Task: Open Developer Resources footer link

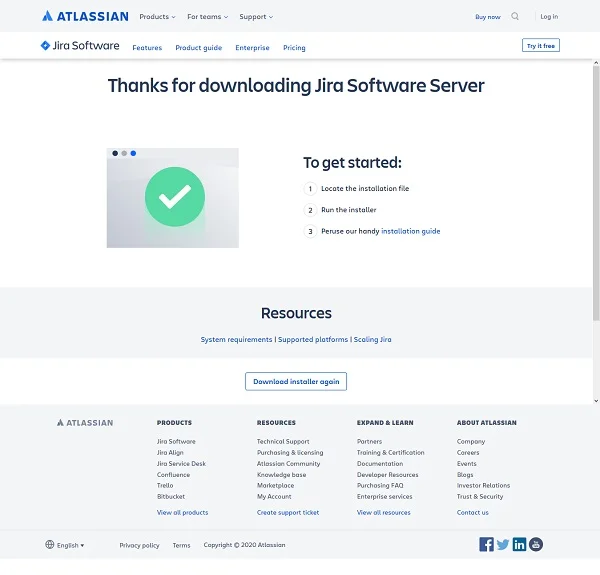Action: click(388, 475)
